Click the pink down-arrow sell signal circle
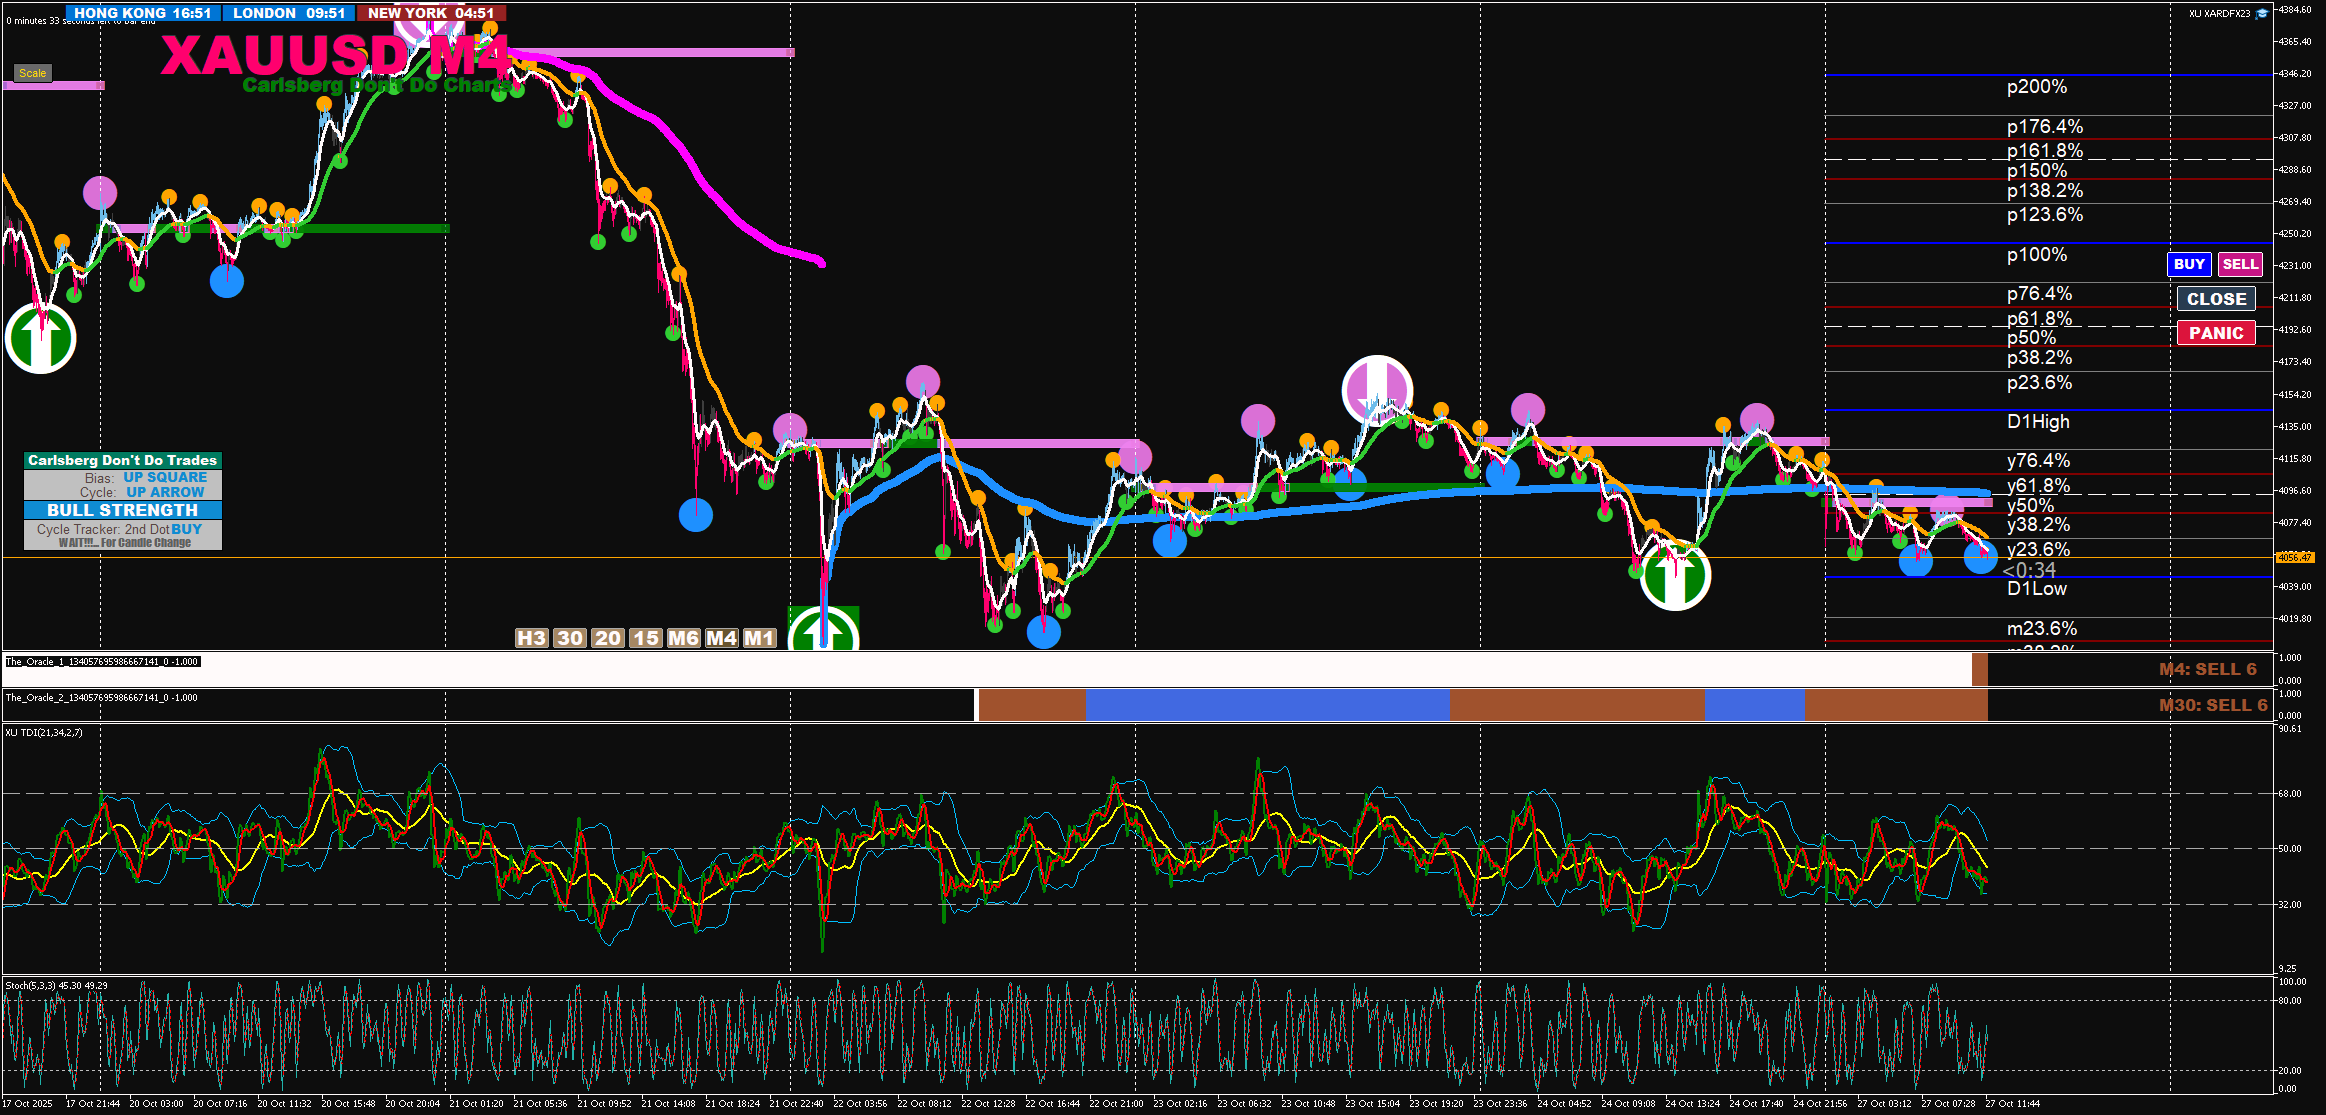Viewport: 2326px width, 1115px height. 1377,390
